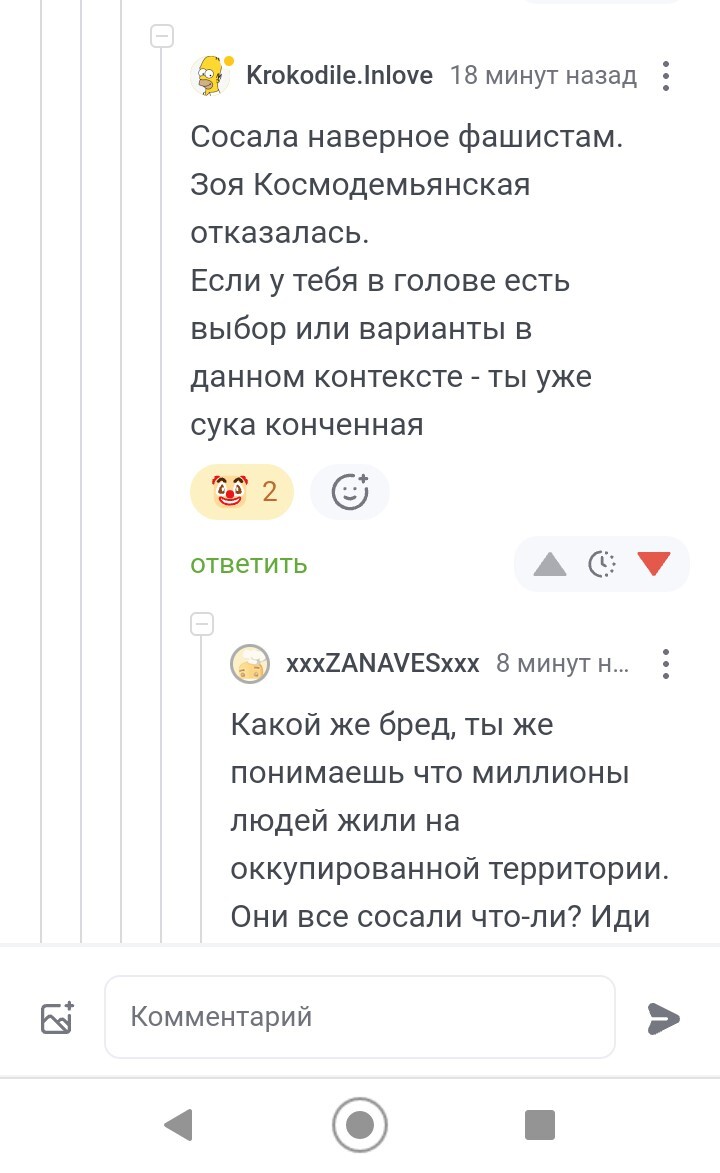
Task: Open Krokodile.Inlove profile via username
Action: (339, 75)
